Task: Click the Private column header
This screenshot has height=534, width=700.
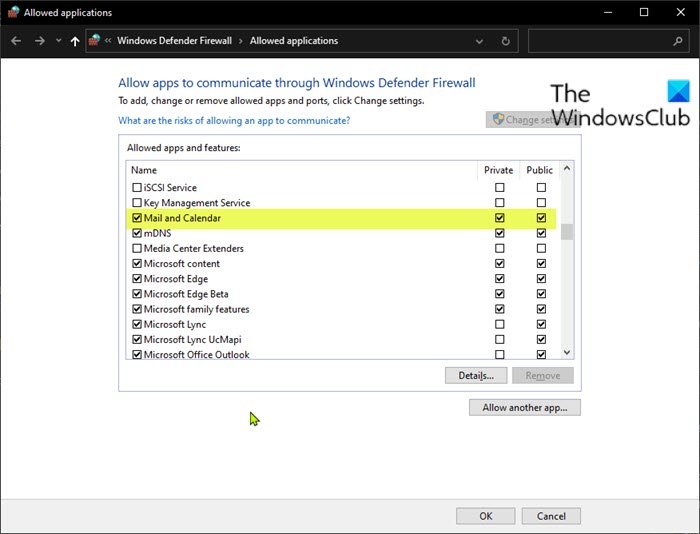Action: pyautogui.click(x=499, y=170)
